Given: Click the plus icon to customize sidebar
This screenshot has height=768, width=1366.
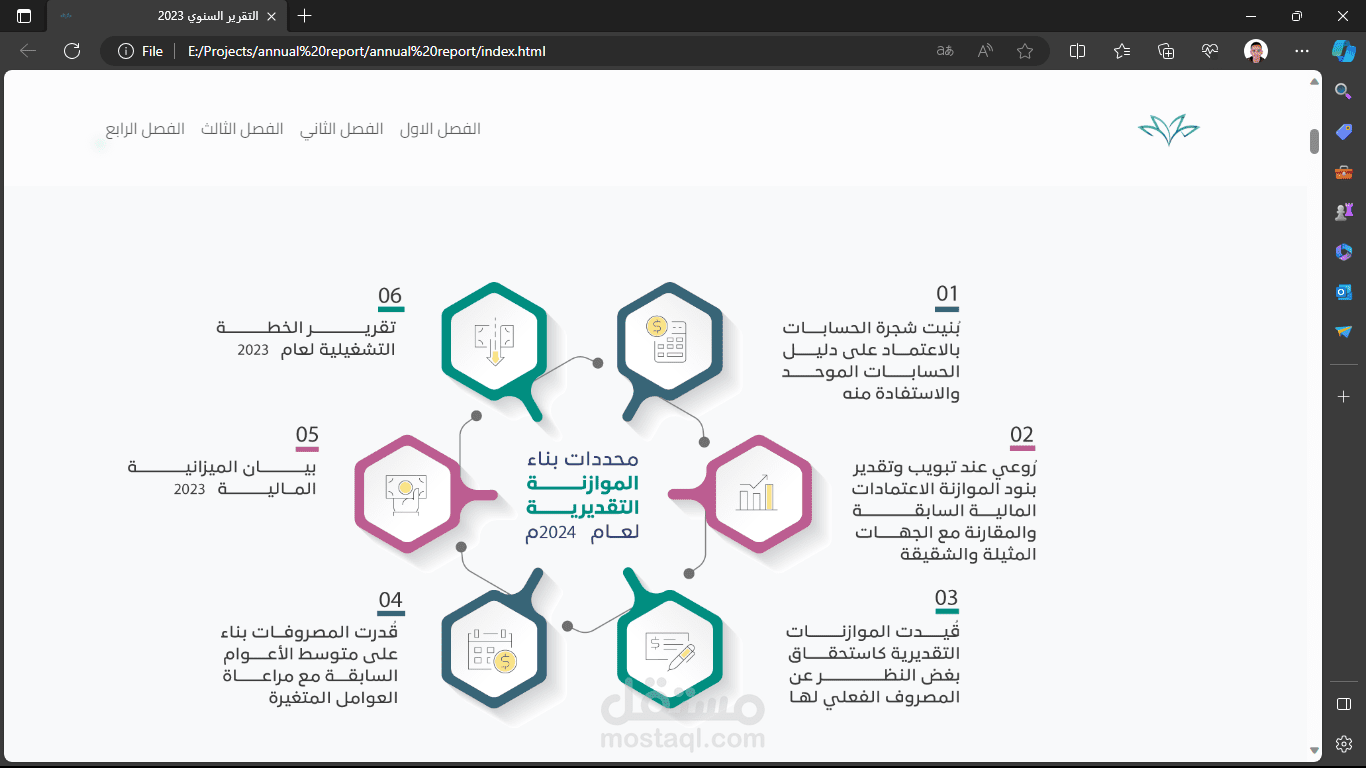Looking at the screenshot, I should click(1344, 397).
